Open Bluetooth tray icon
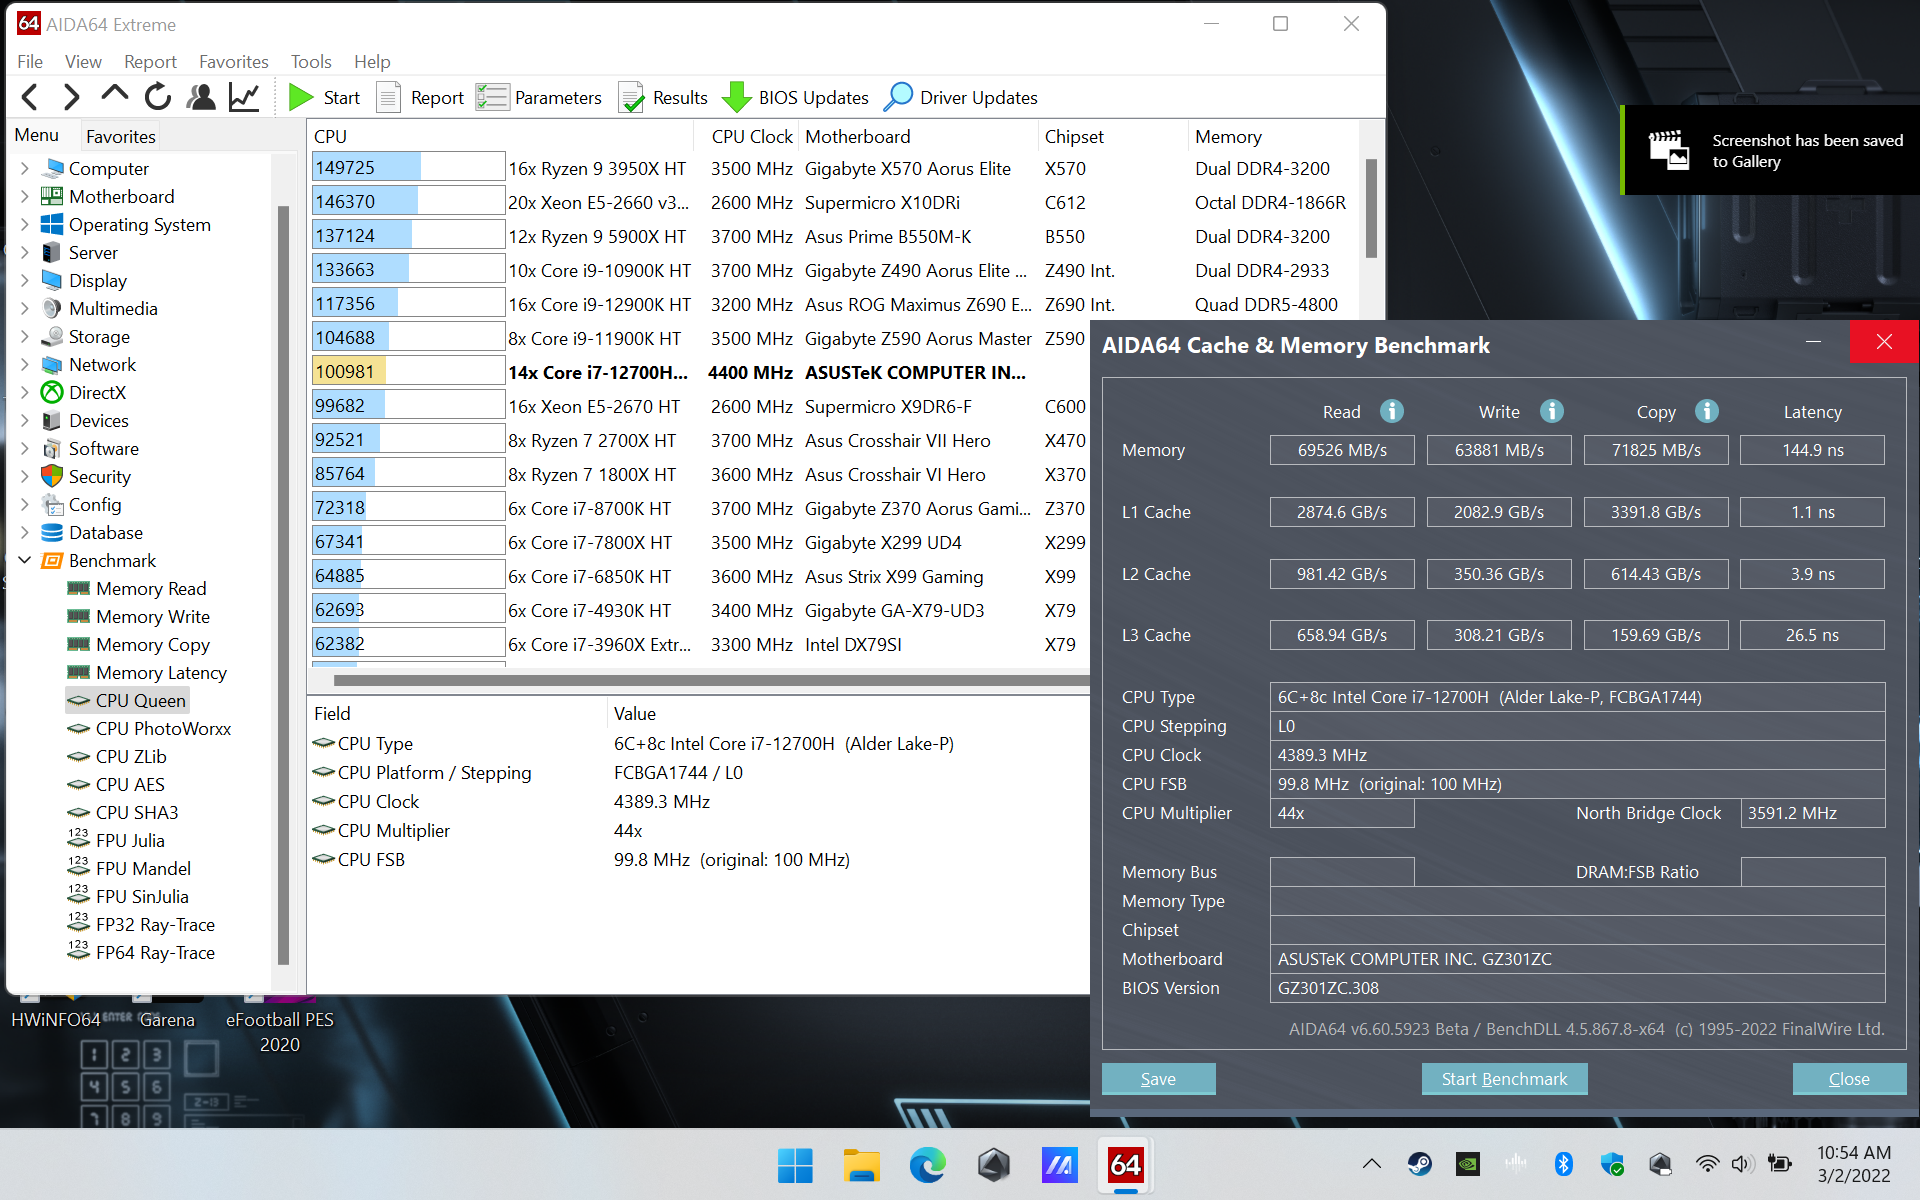The width and height of the screenshot is (1920, 1200). (x=1564, y=1163)
